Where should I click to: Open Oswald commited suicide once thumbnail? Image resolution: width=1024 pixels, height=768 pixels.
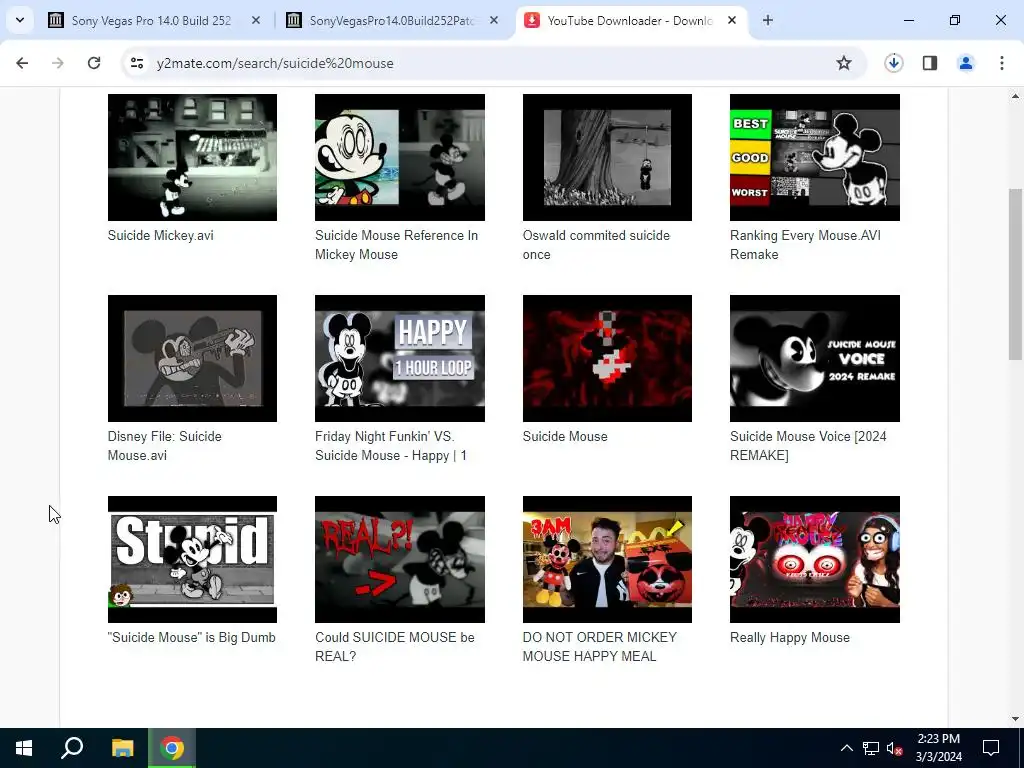click(x=607, y=157)
